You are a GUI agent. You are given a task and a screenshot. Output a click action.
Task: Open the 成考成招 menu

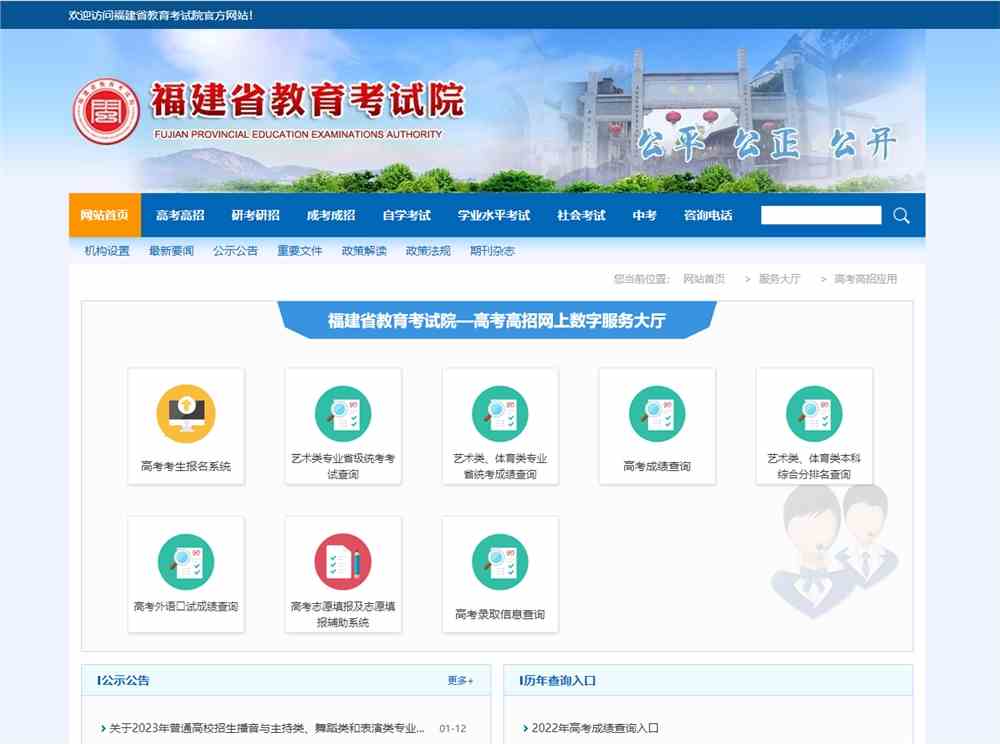pos(330,215)
